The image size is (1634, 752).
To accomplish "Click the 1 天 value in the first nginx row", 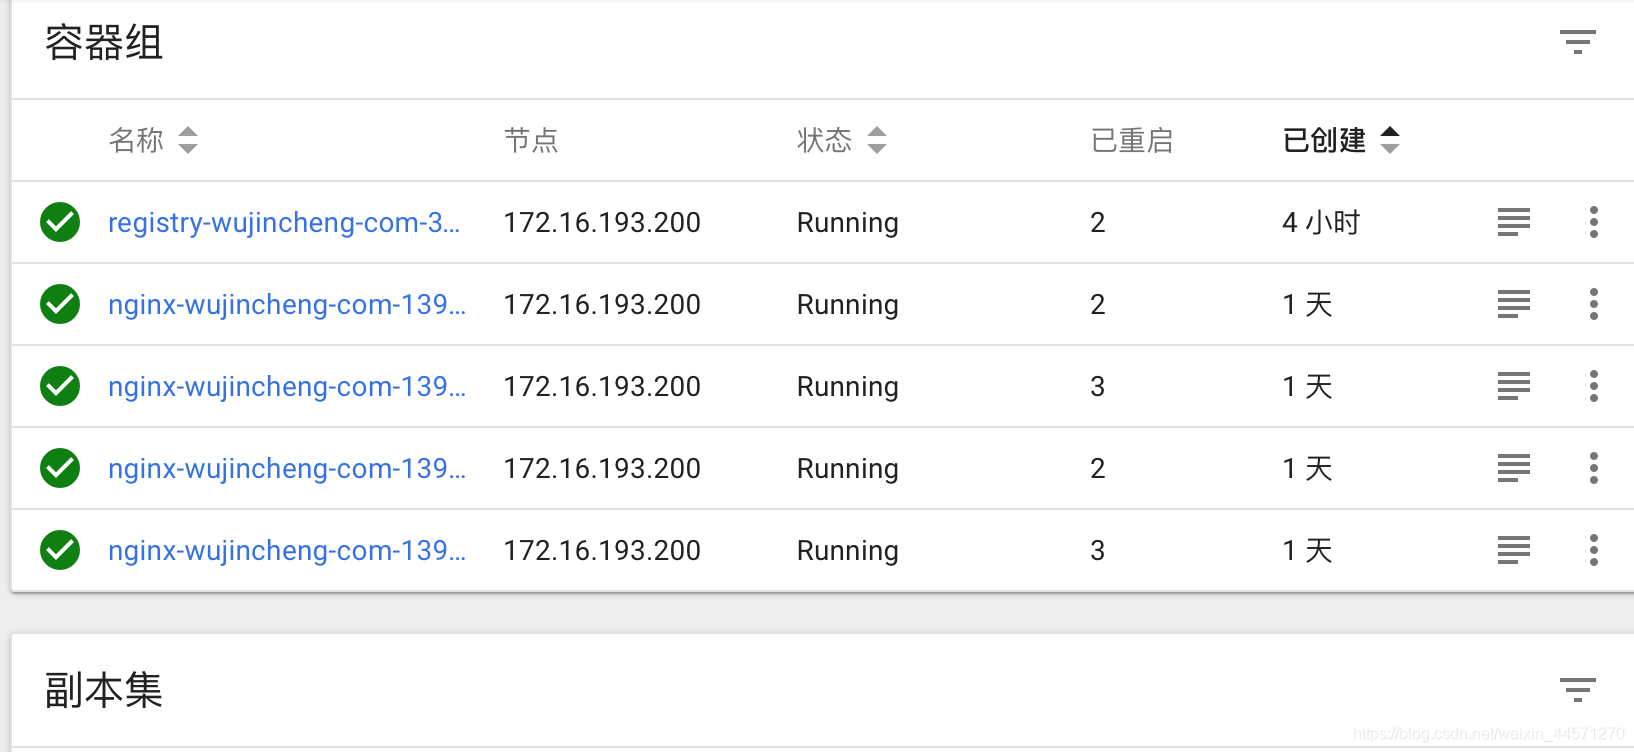I will 1308,304.
